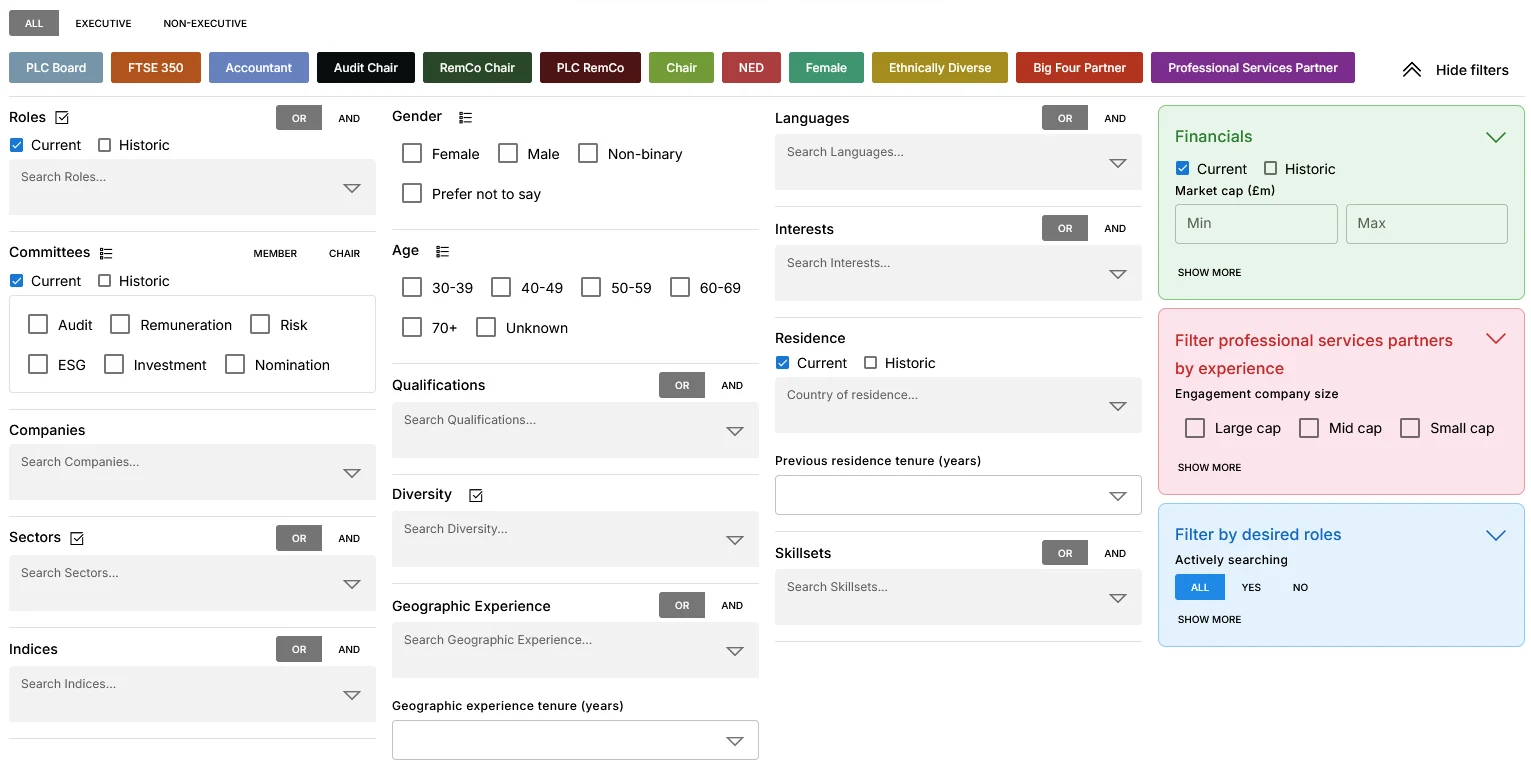This screenshot has width=1531, height=768.
Task: Click SHOW MORE in Financials panel
Action: (1209, 272)
